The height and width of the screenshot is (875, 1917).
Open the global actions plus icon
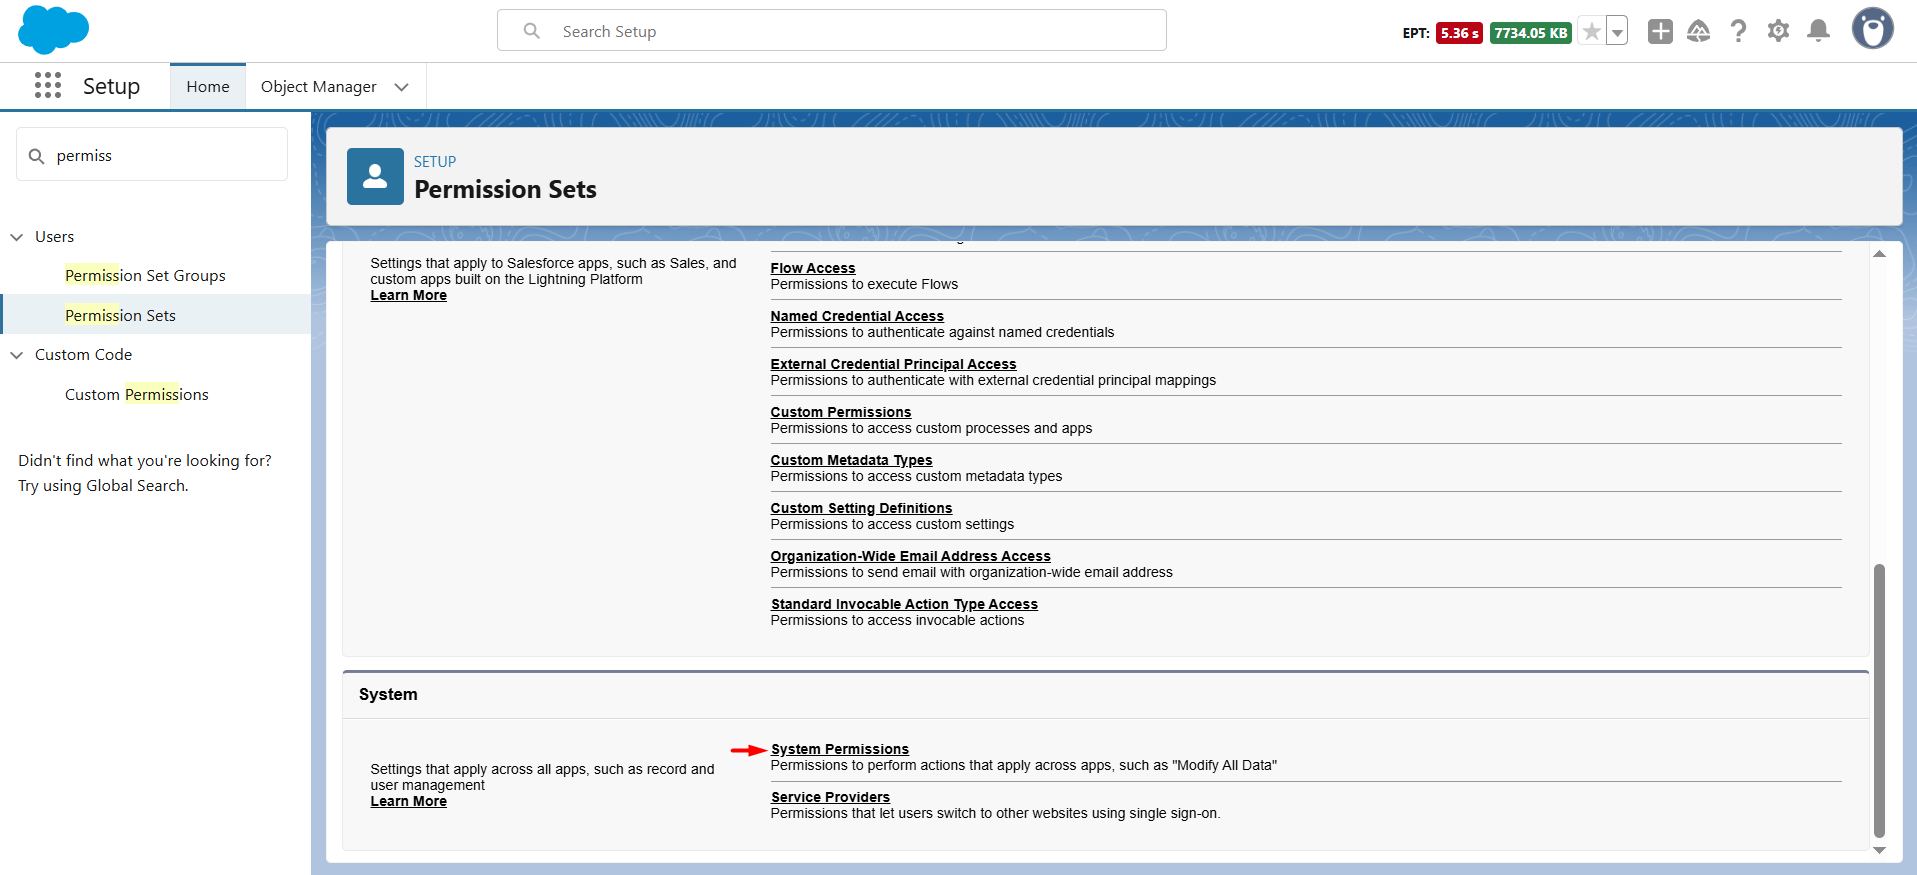(1660, 31)
